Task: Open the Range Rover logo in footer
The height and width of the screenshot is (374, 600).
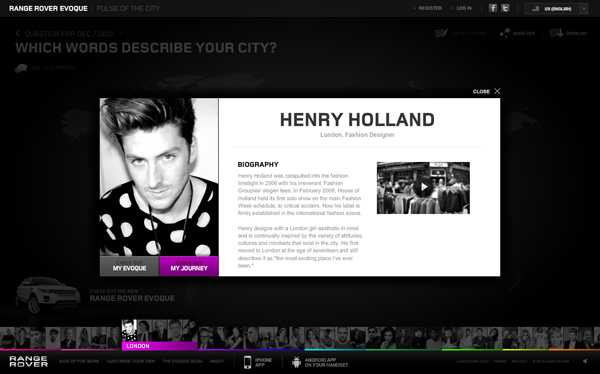Action: click(x=29, y=361)
